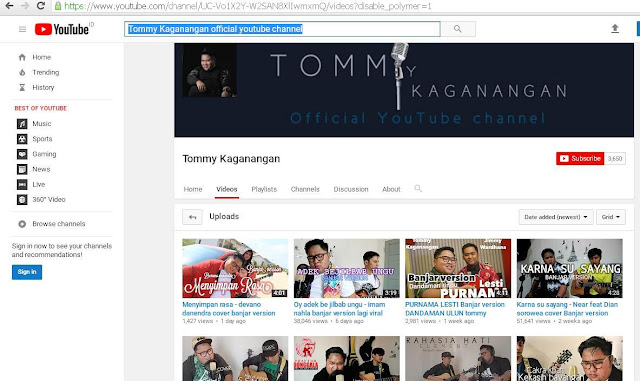Click the YouTube search input field
This screenshot has height=381, width=640.
click(x=282, y=29)
